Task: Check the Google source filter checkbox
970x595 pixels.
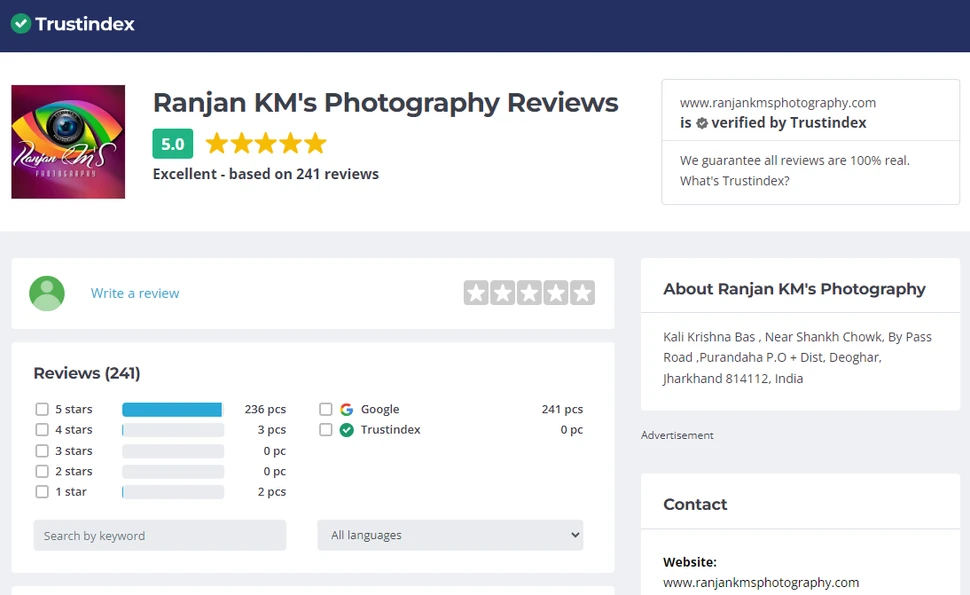Action: [326, 409]
